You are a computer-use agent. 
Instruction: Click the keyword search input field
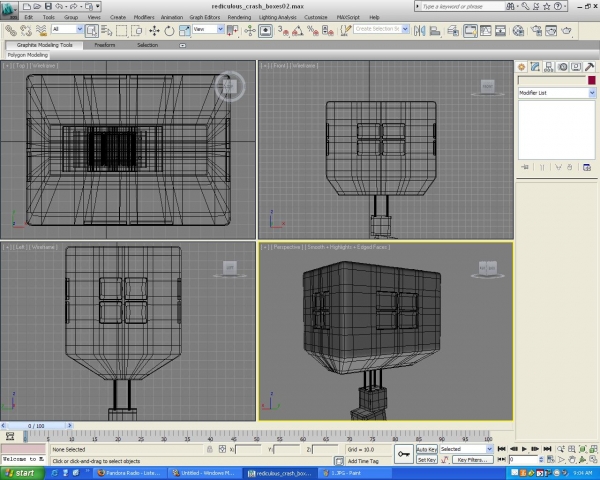tap(460, 6)
